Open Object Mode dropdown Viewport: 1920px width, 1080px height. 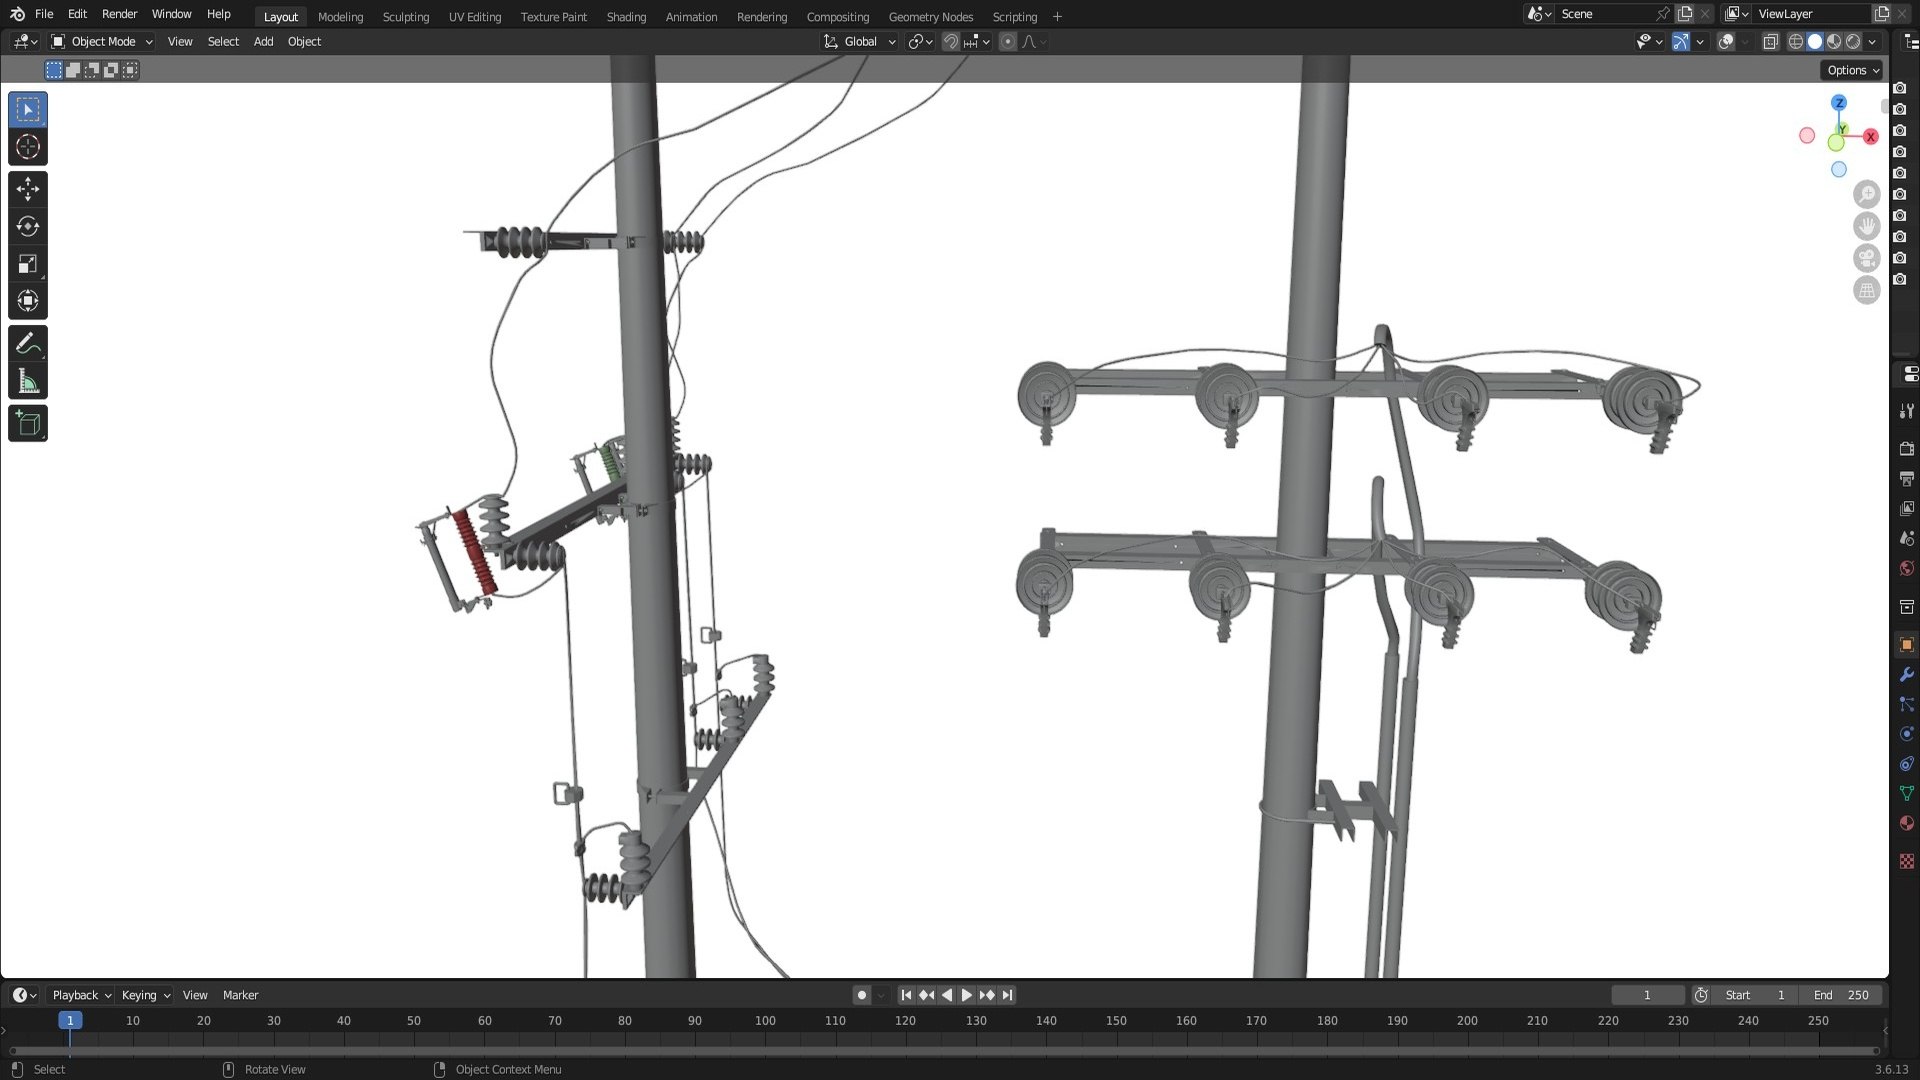coord(102,42)
